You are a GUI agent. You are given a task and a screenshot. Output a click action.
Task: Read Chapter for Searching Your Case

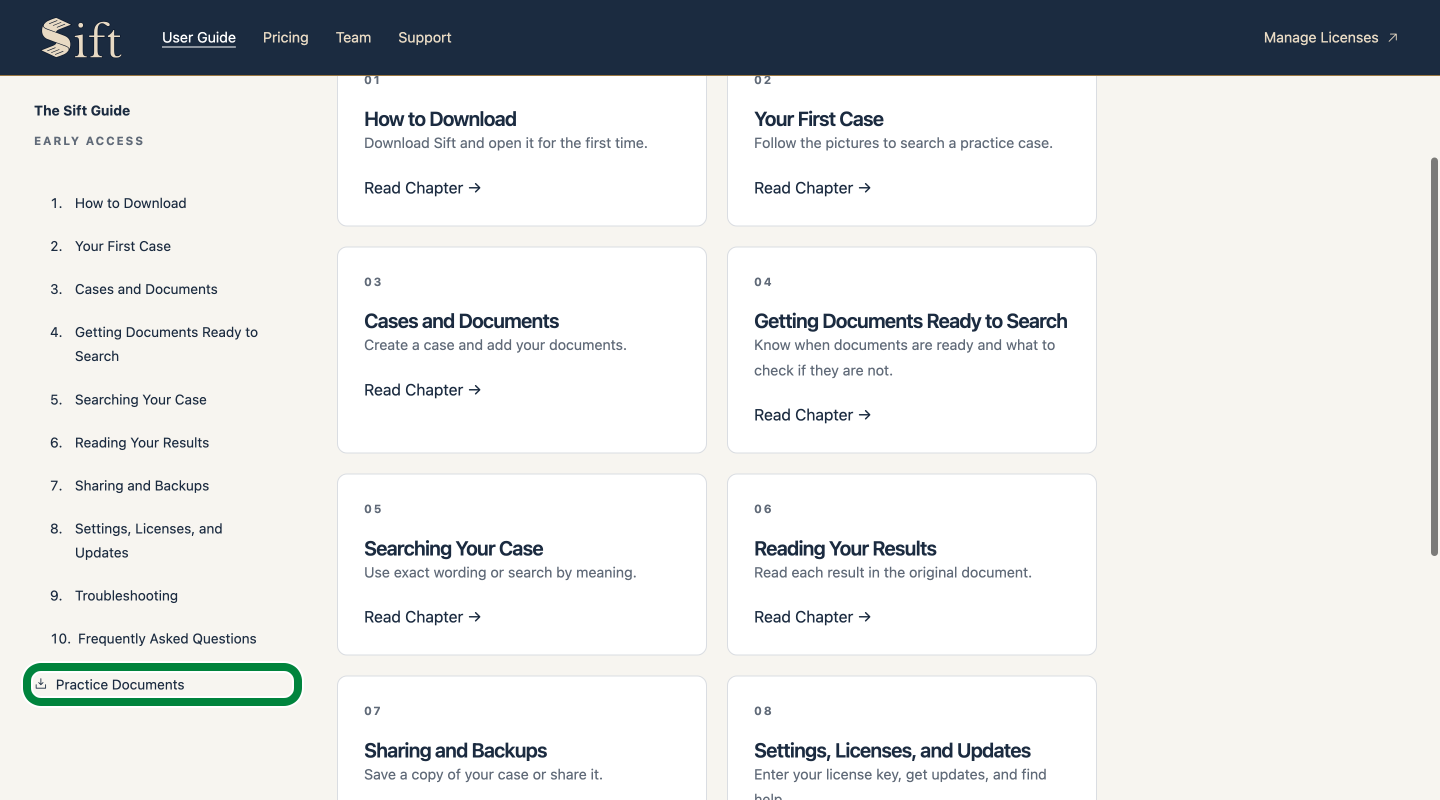pos(423,617)
